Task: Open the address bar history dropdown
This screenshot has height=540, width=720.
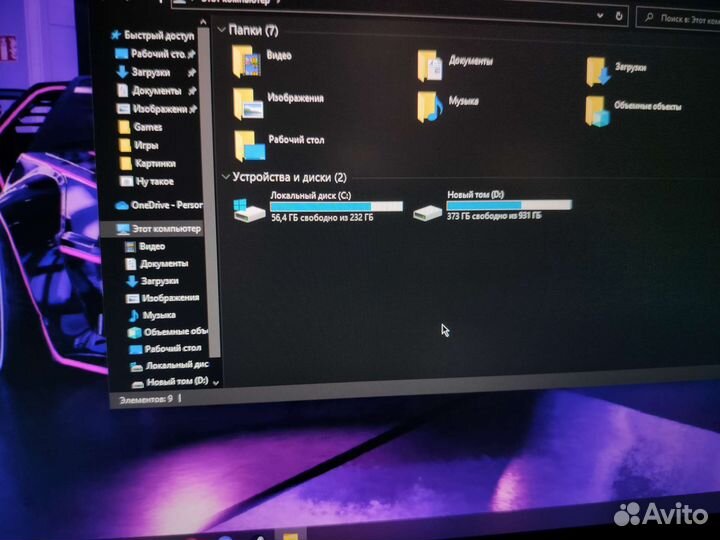Action: coord(600,16)
